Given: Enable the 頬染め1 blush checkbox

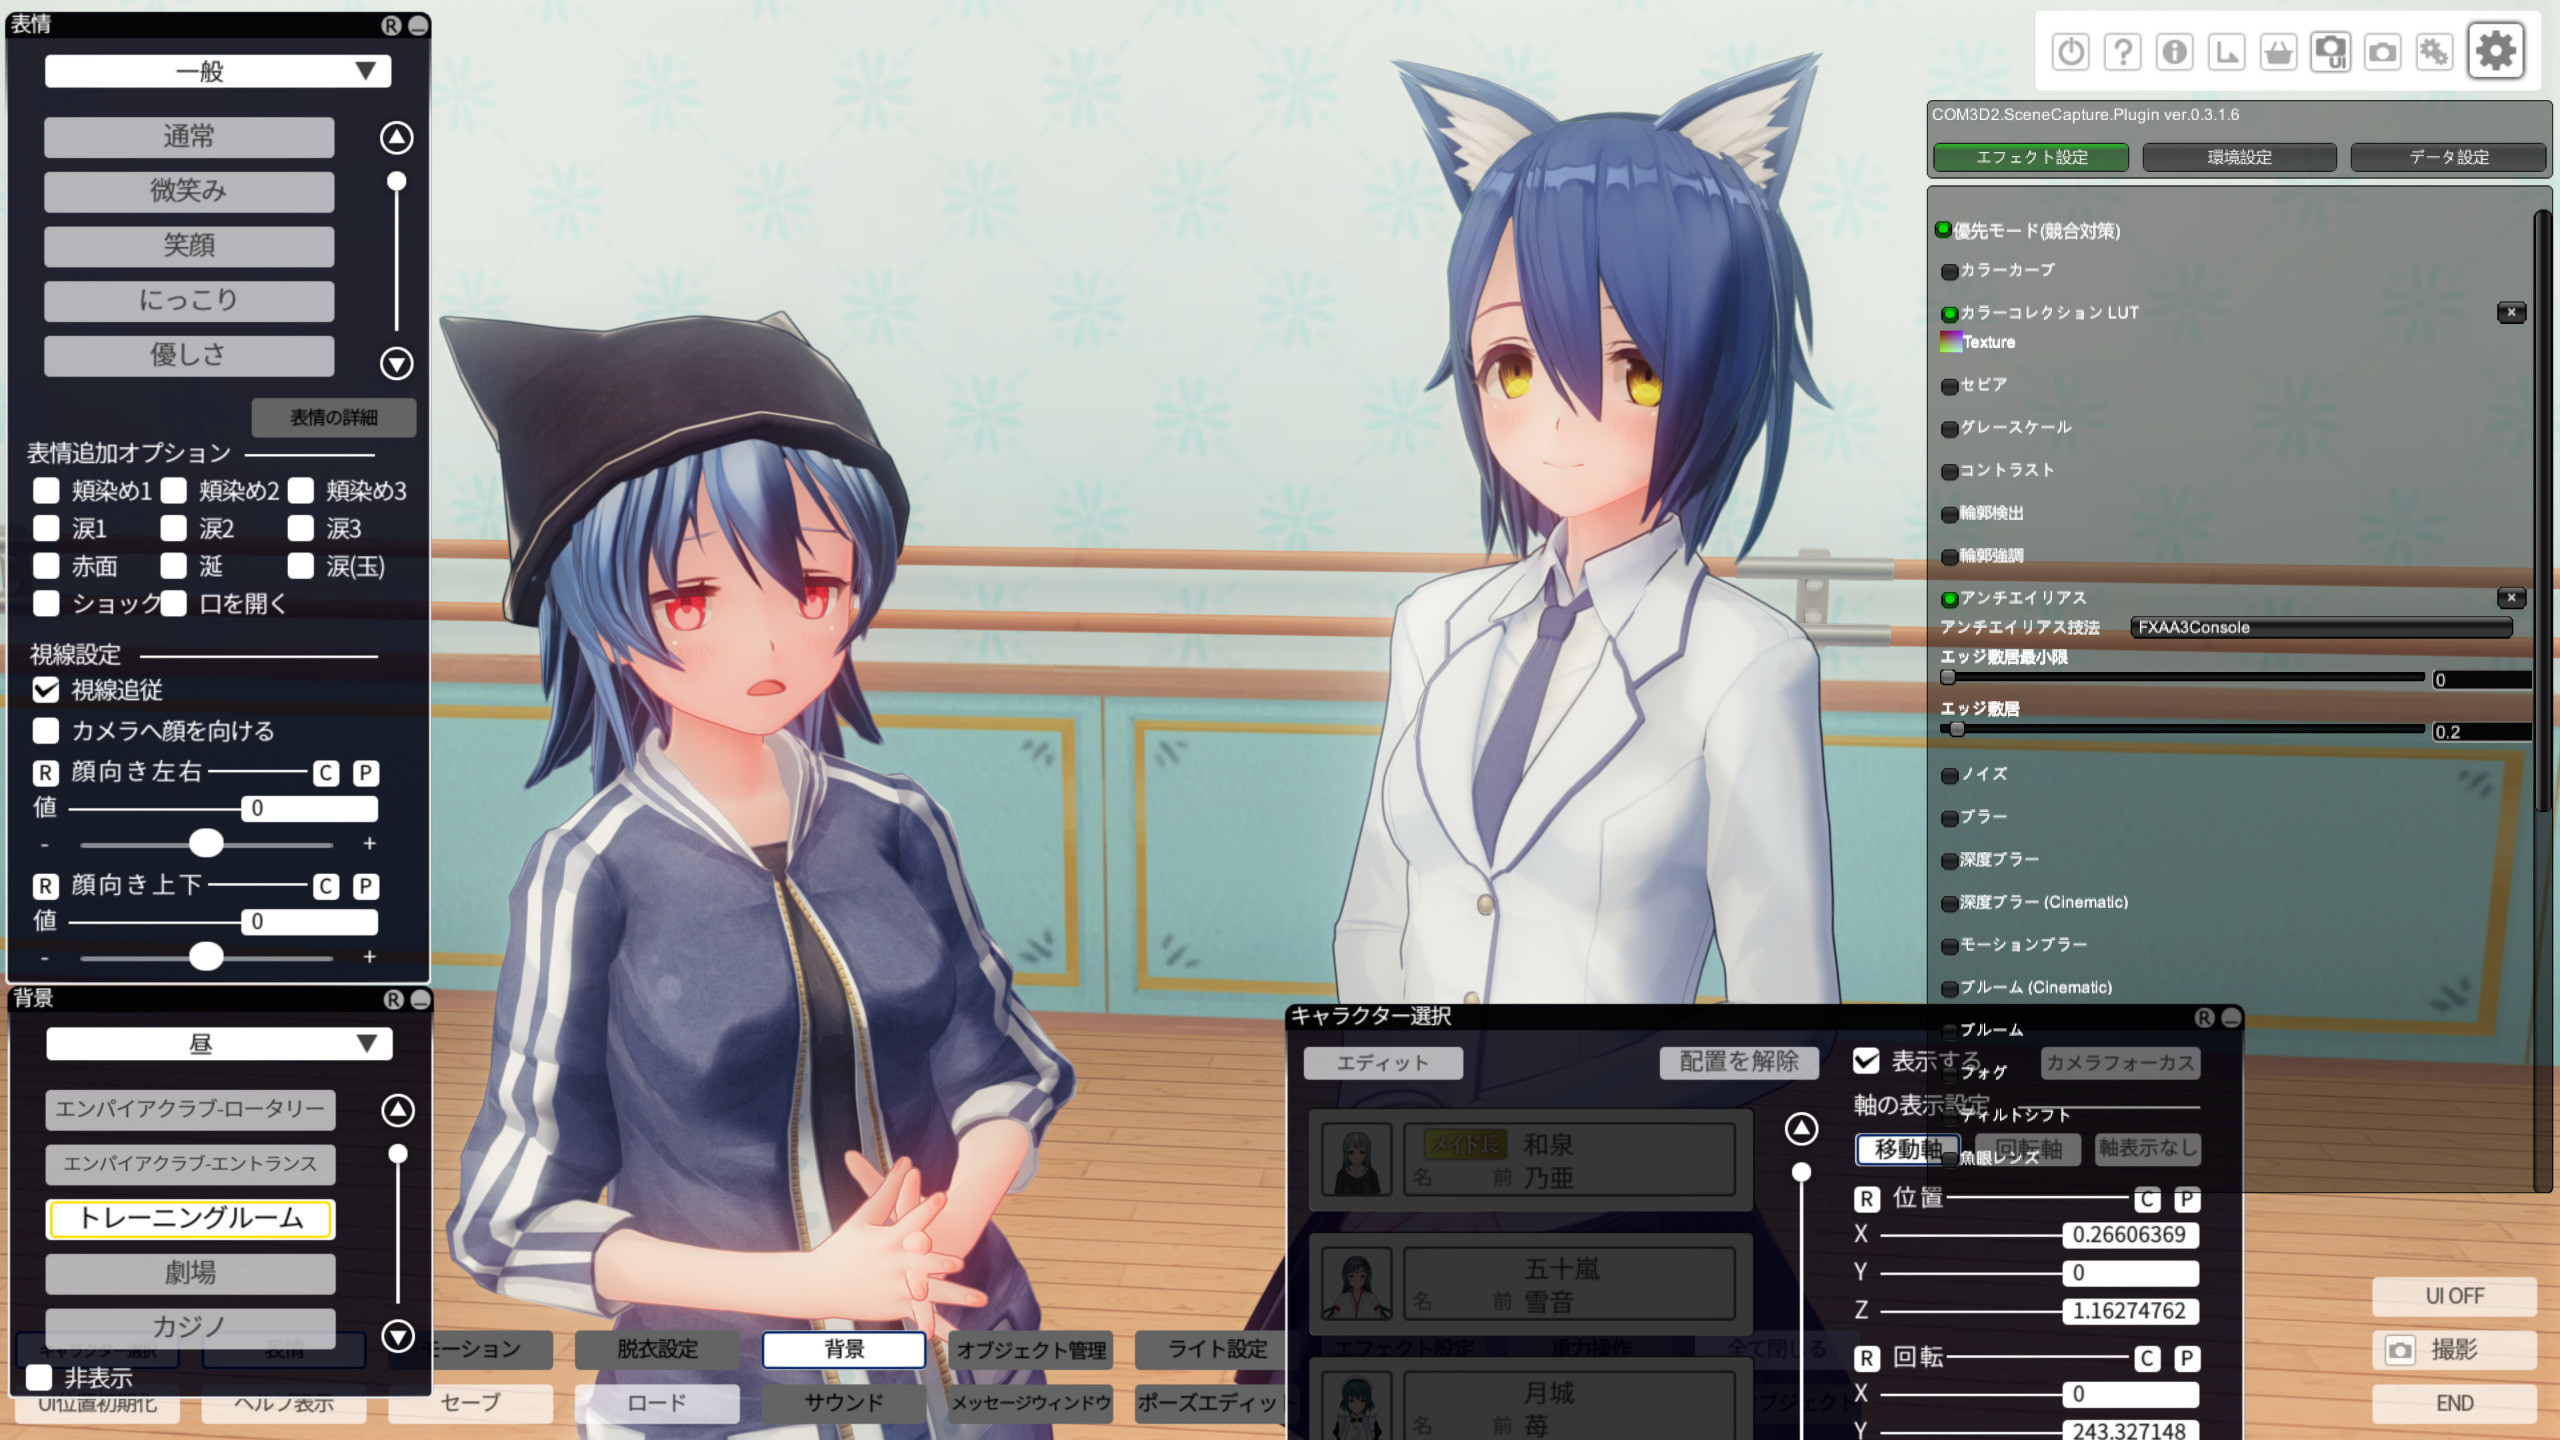Looking at the screenshot, I should (x=46, y=490).
